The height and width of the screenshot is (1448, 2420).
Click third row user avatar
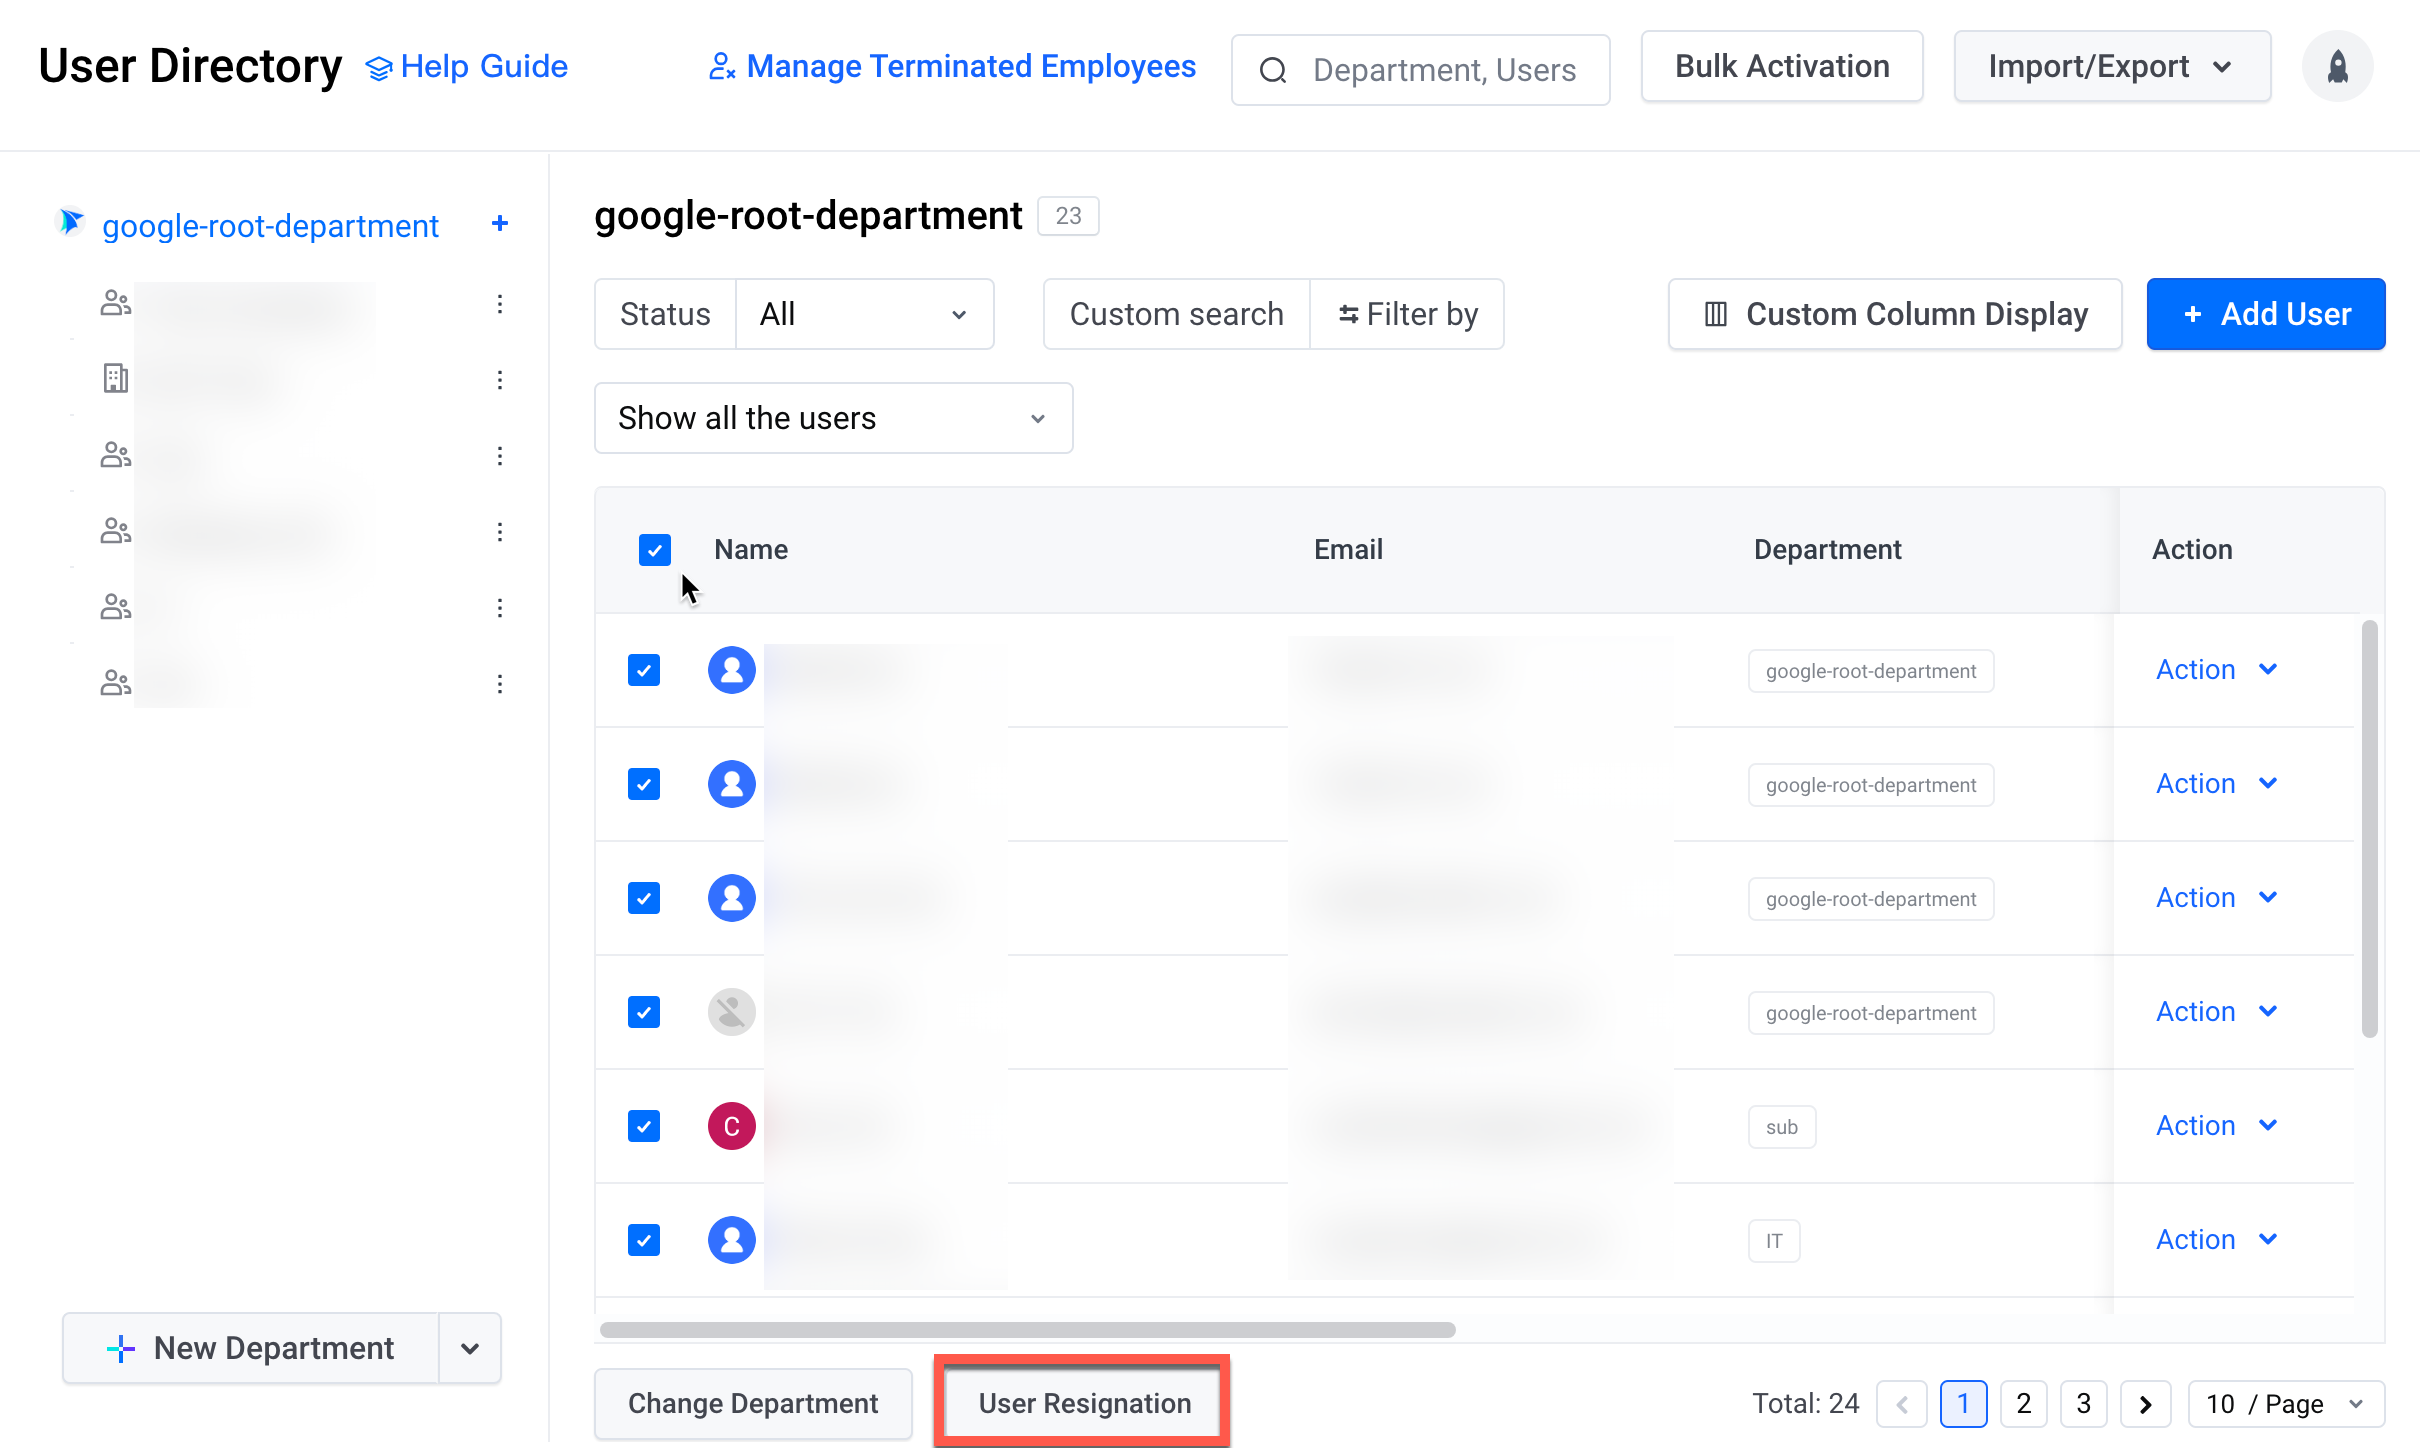click(x=732, y=898)
